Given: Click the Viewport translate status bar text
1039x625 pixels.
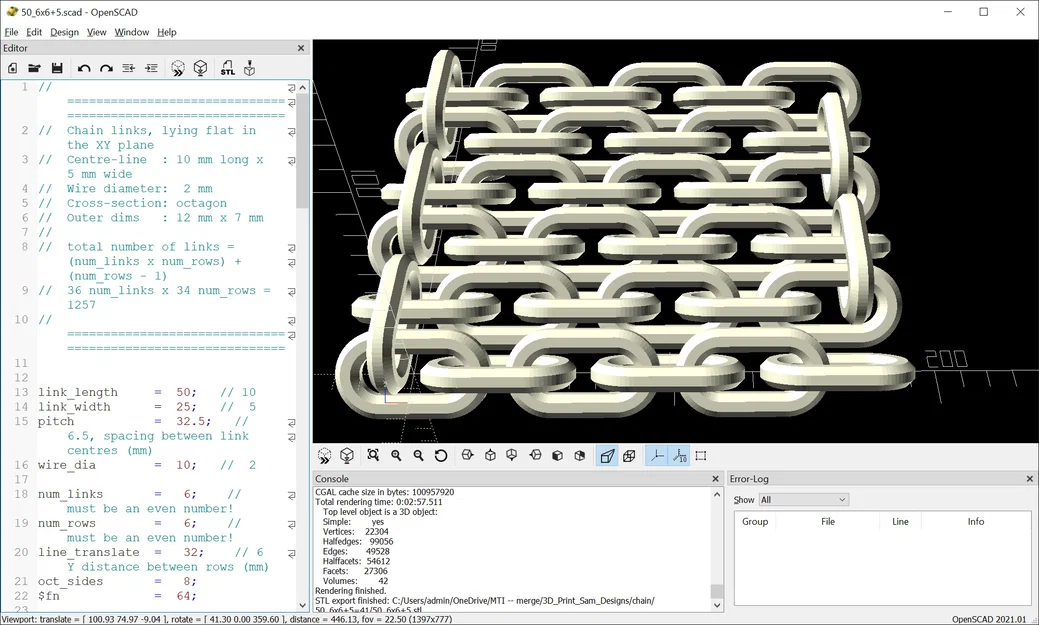Looking at the screenshot, I should coord(227,619).
